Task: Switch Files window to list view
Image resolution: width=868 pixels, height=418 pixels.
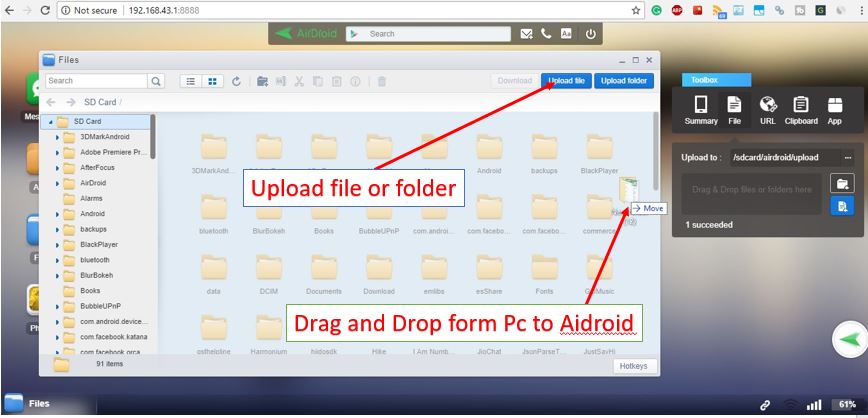Action: [x=190, y=81]
